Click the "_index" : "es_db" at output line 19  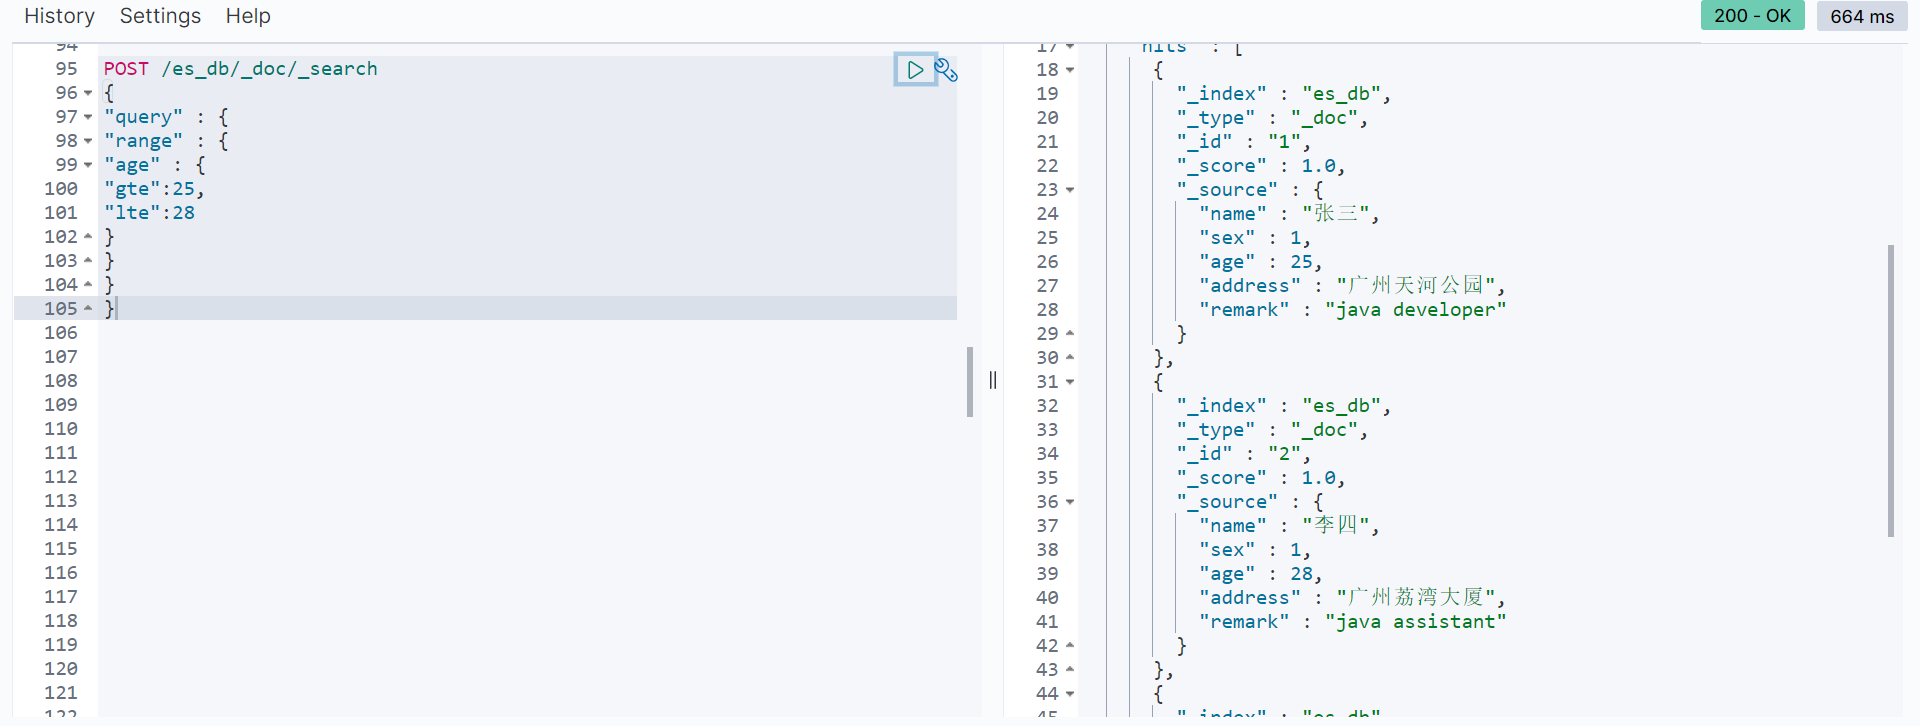[1283, 94]
